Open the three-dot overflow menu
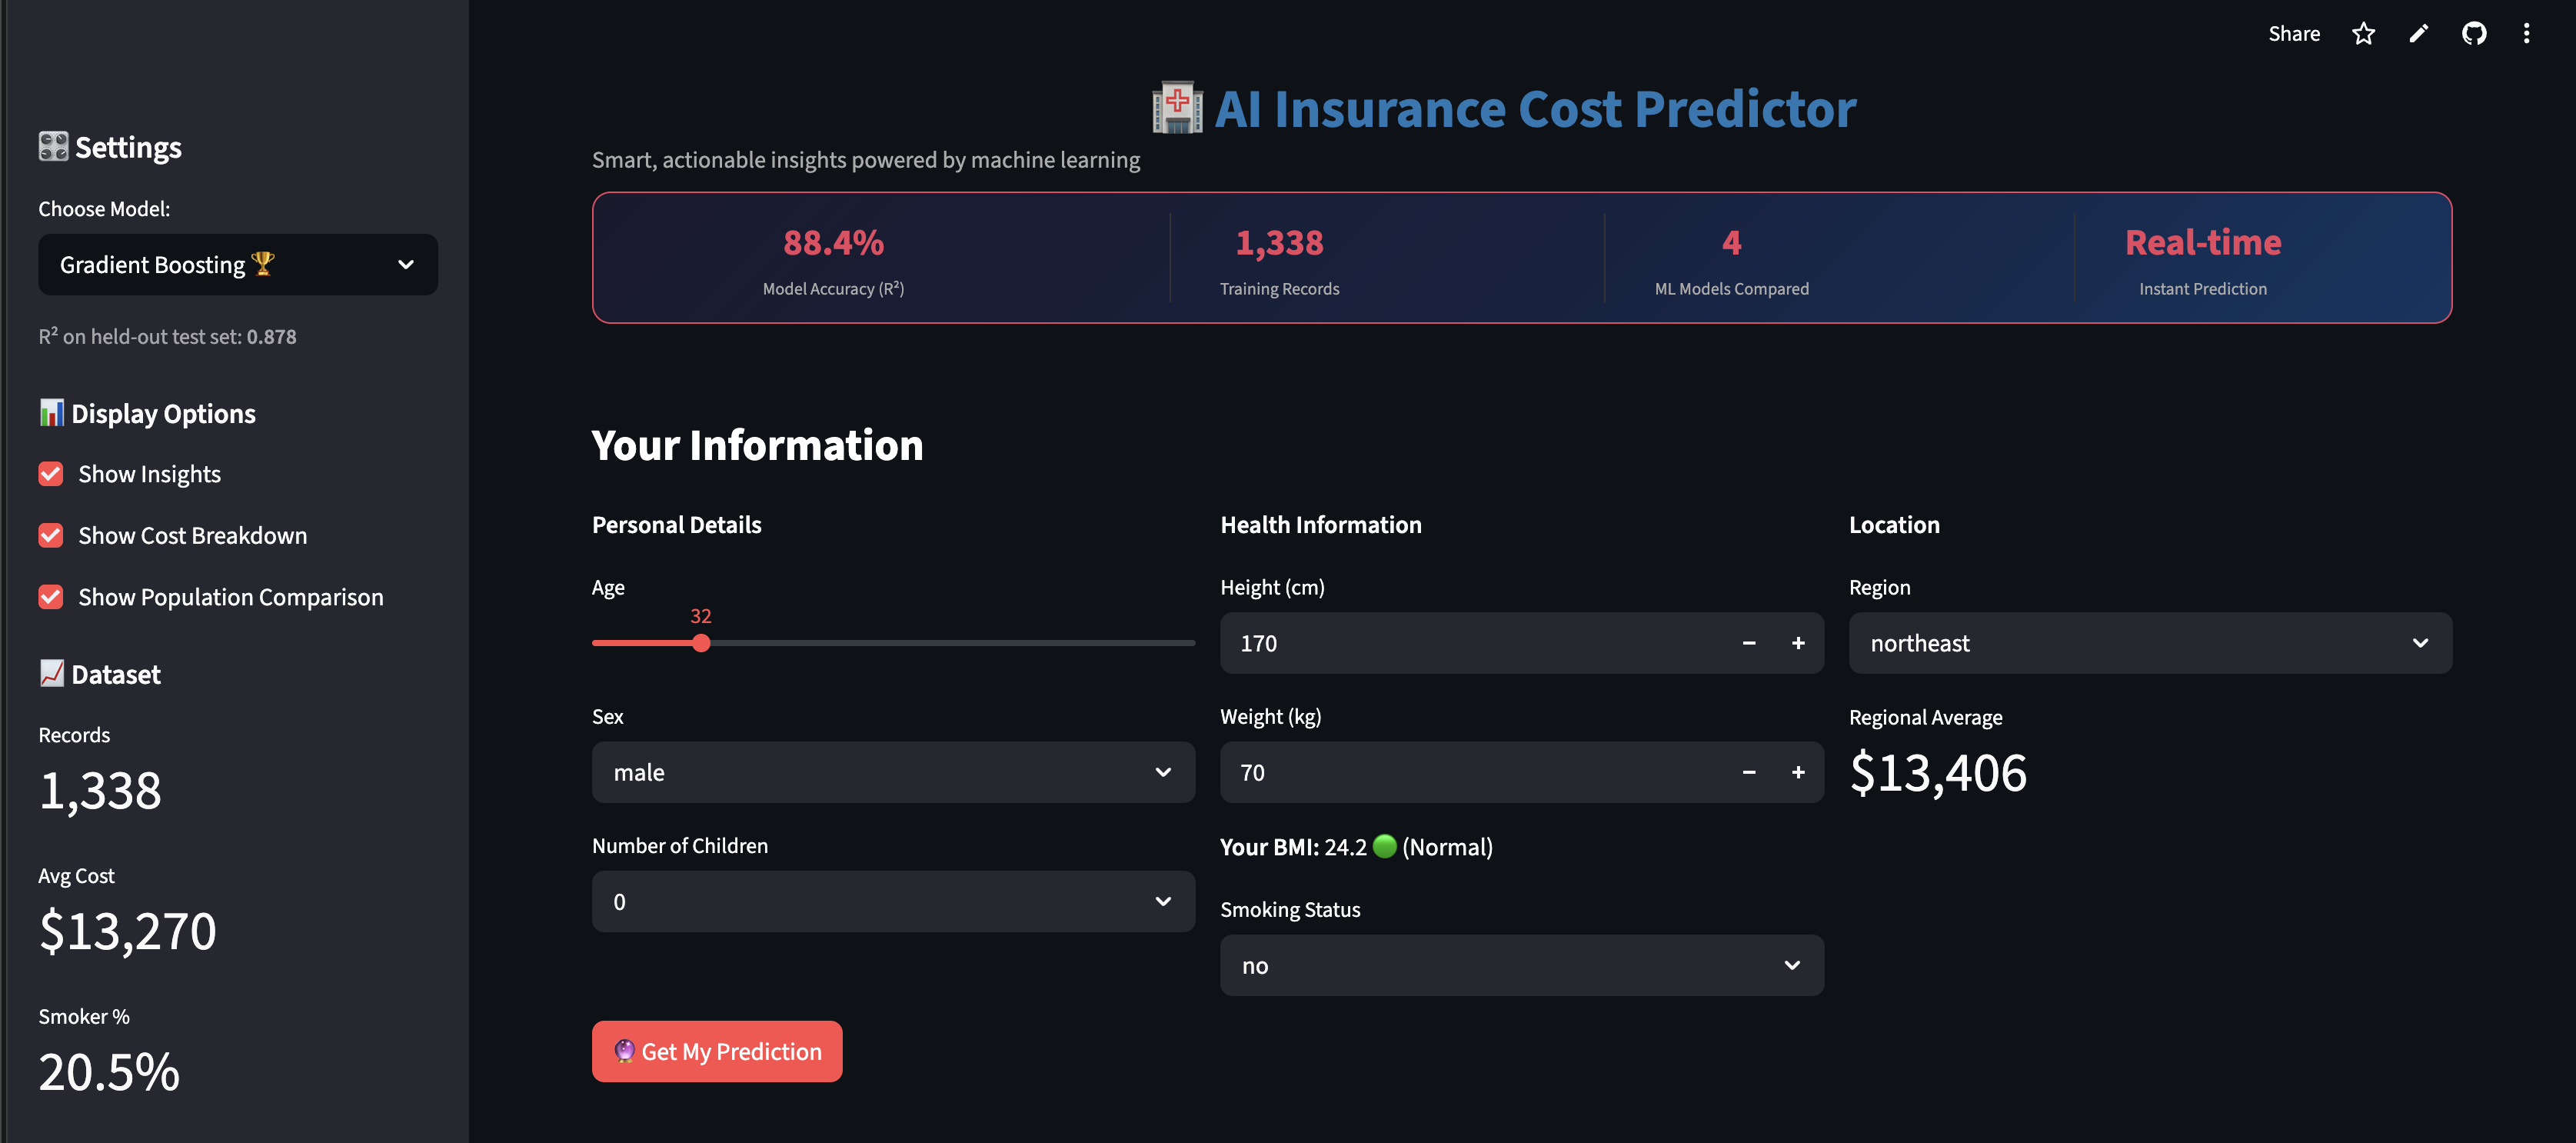 [x=2526, y=33]
